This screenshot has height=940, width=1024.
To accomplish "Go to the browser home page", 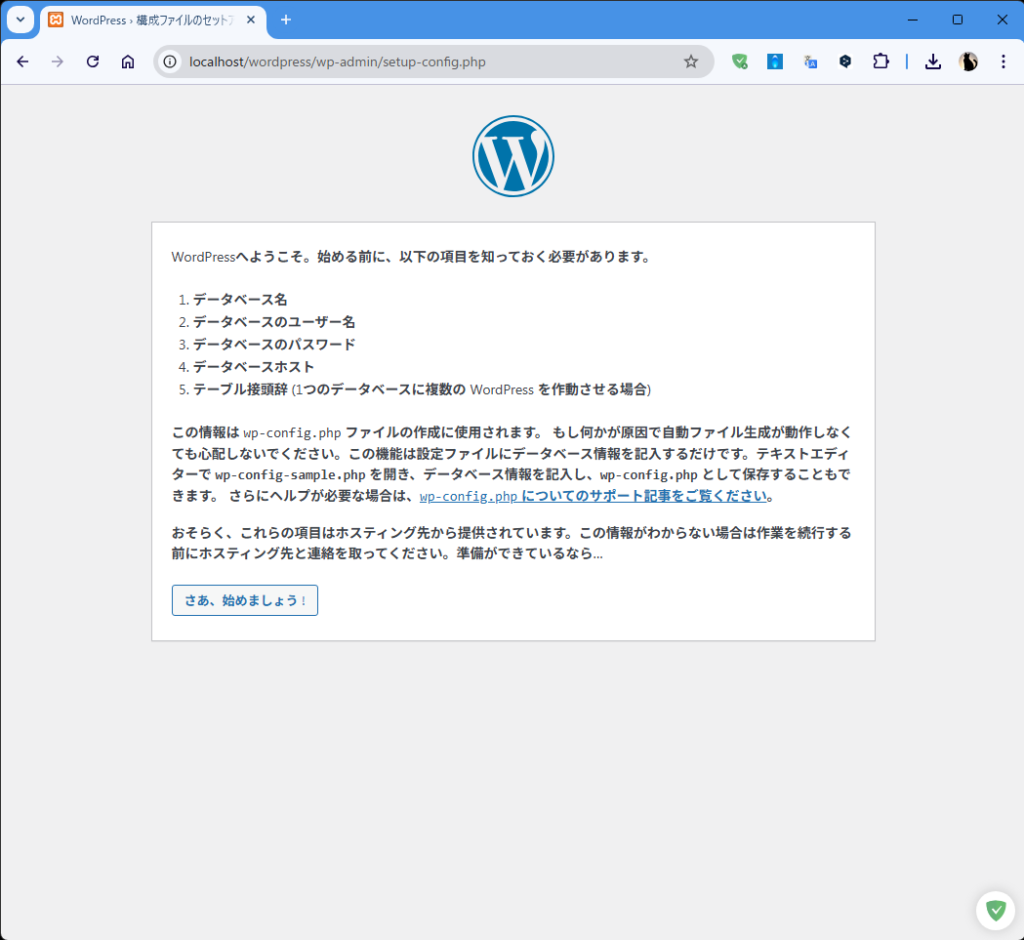I will 128,62.
